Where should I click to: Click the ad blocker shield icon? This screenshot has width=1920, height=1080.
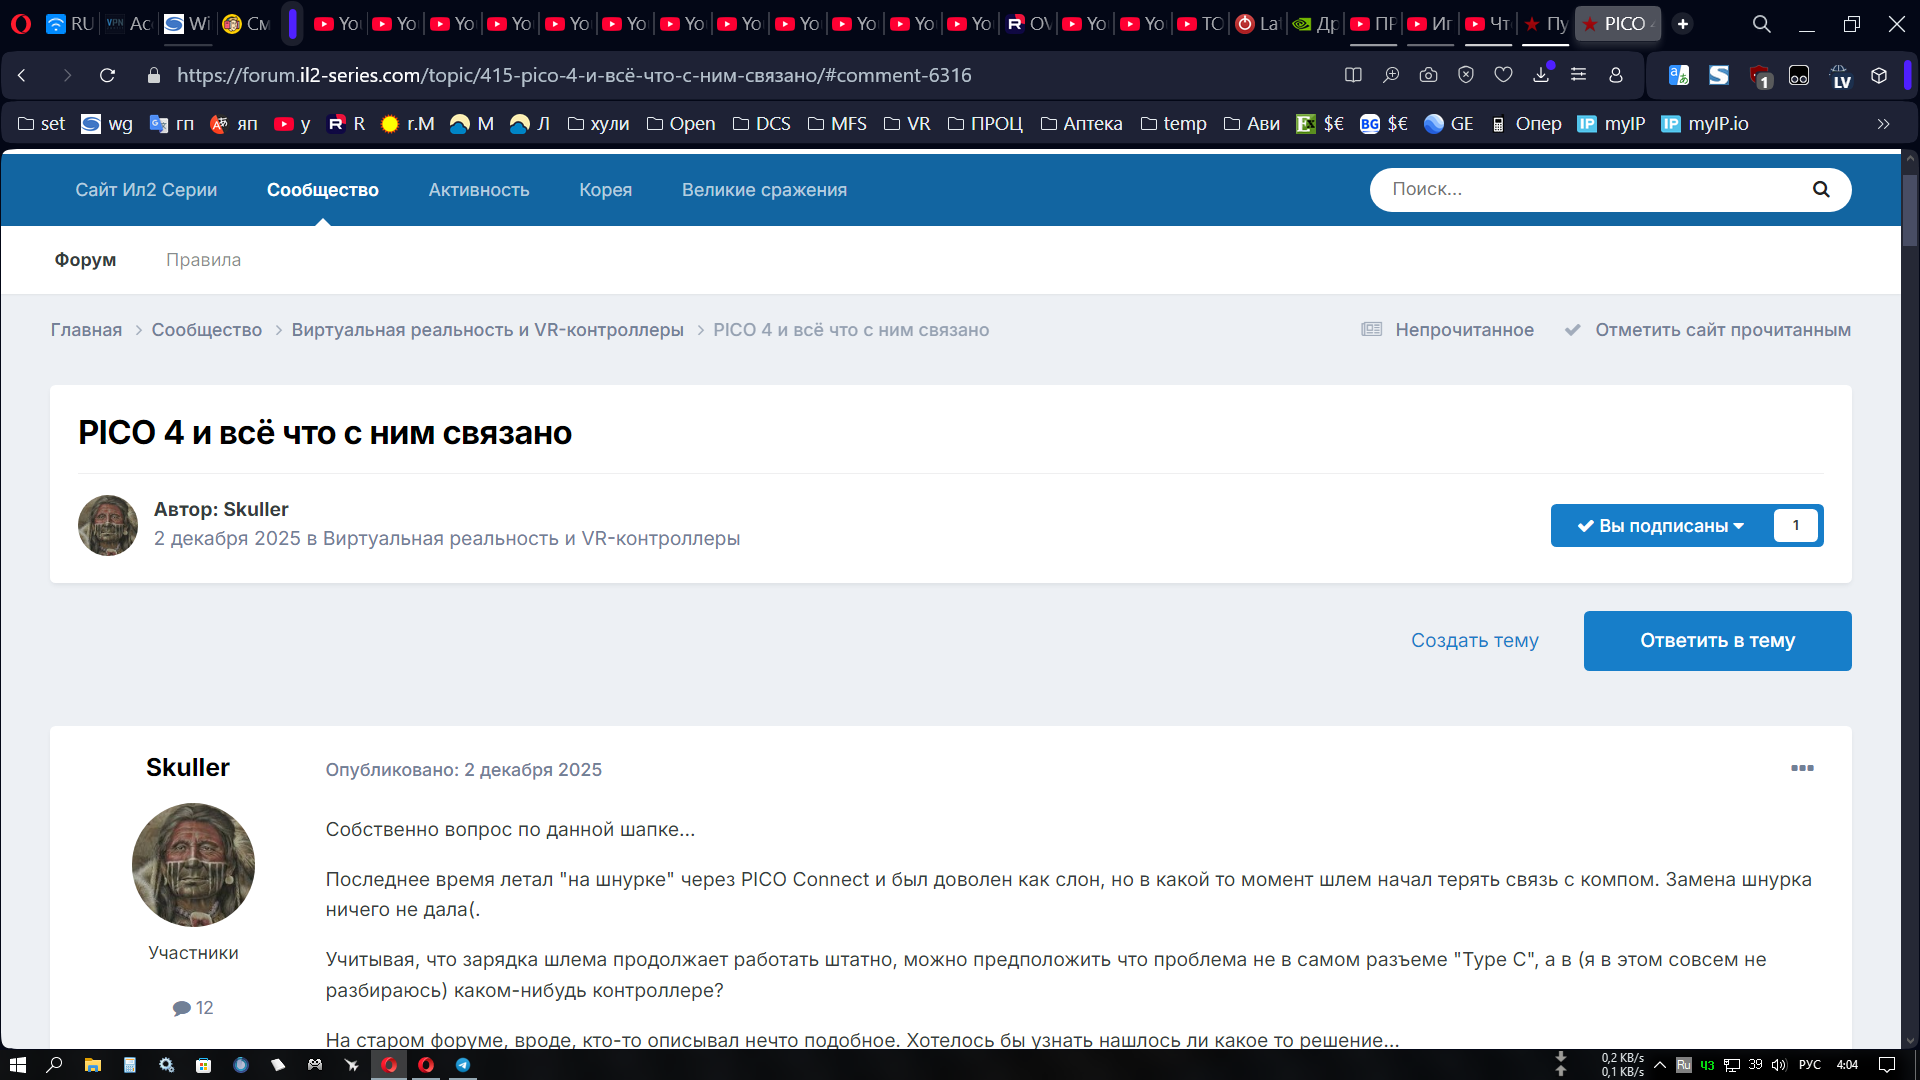click(x=1466, y=75)
